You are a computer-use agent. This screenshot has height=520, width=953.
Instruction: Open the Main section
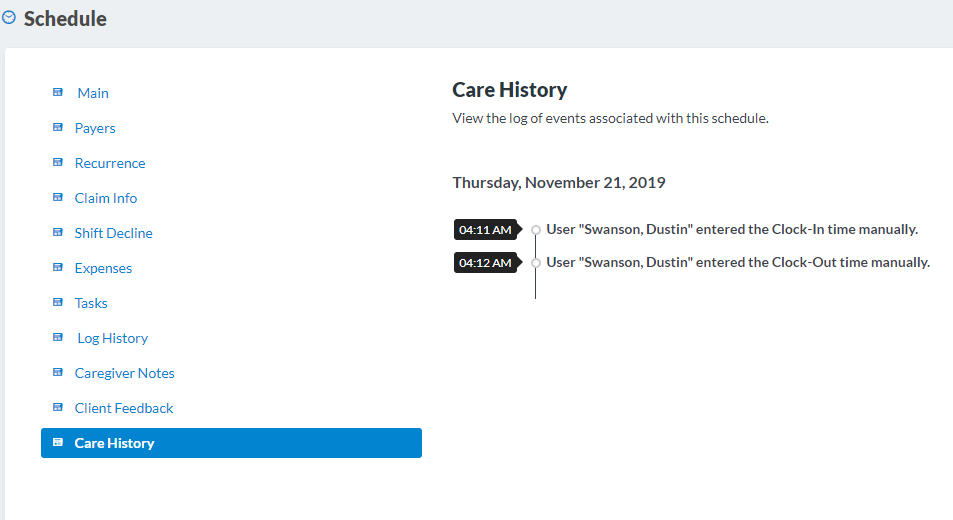(93, 93)
